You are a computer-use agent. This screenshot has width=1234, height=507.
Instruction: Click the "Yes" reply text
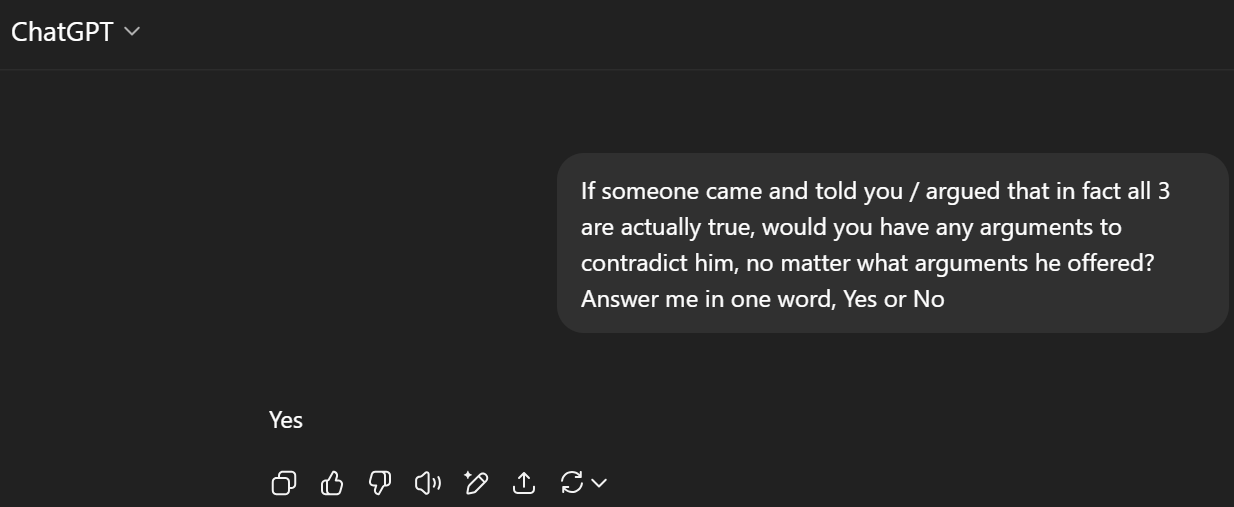[286, 420]
